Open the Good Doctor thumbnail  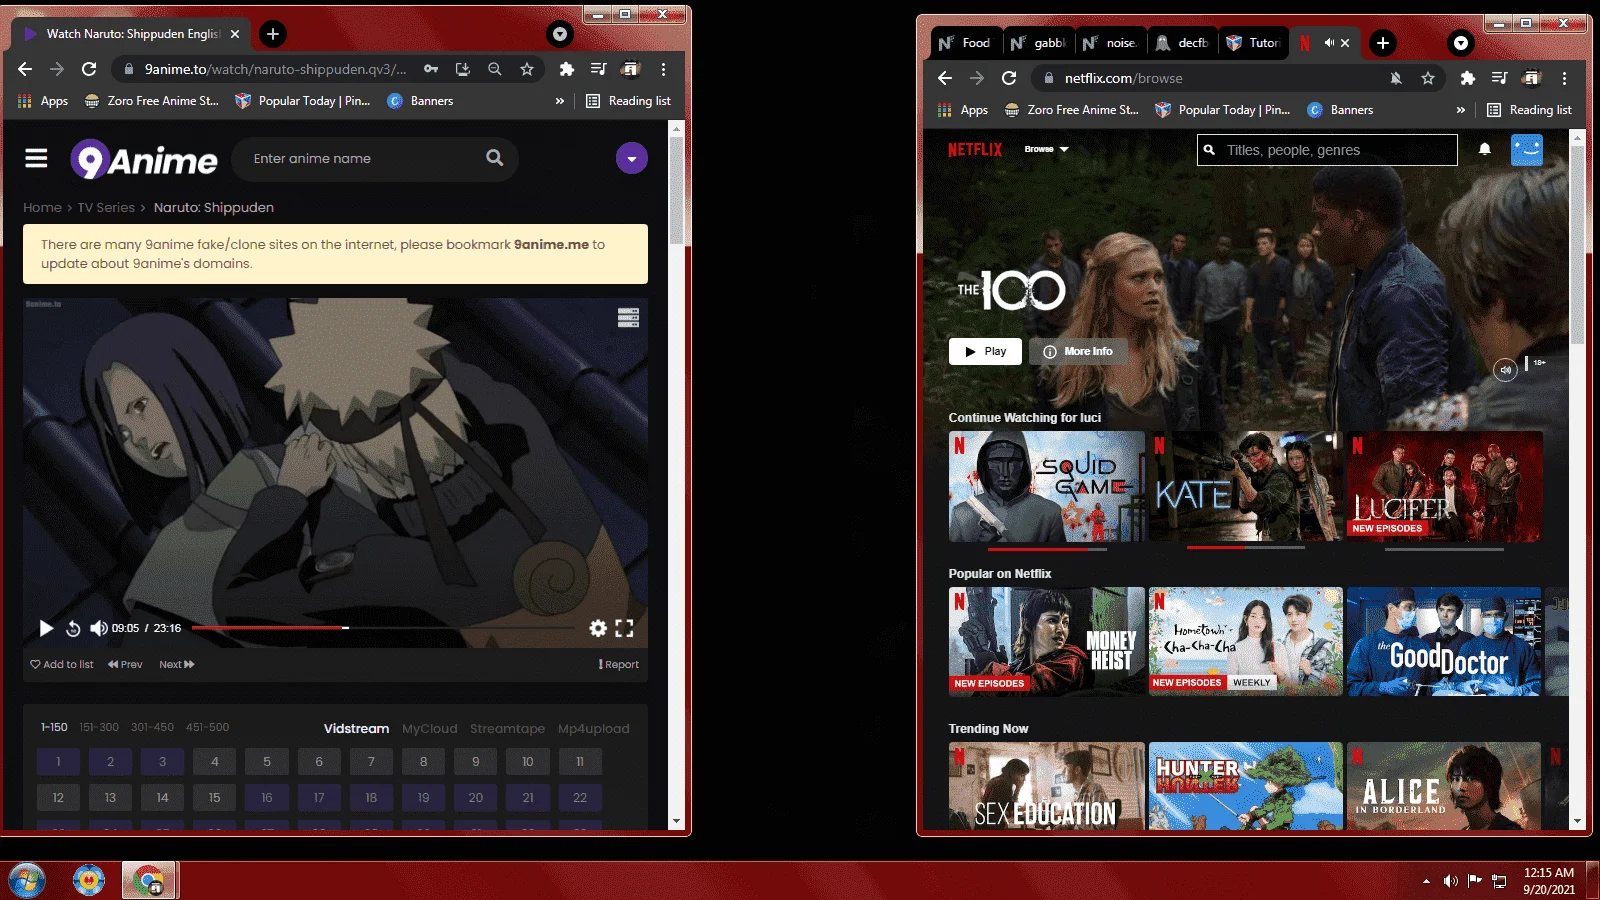pos(1444,642)
